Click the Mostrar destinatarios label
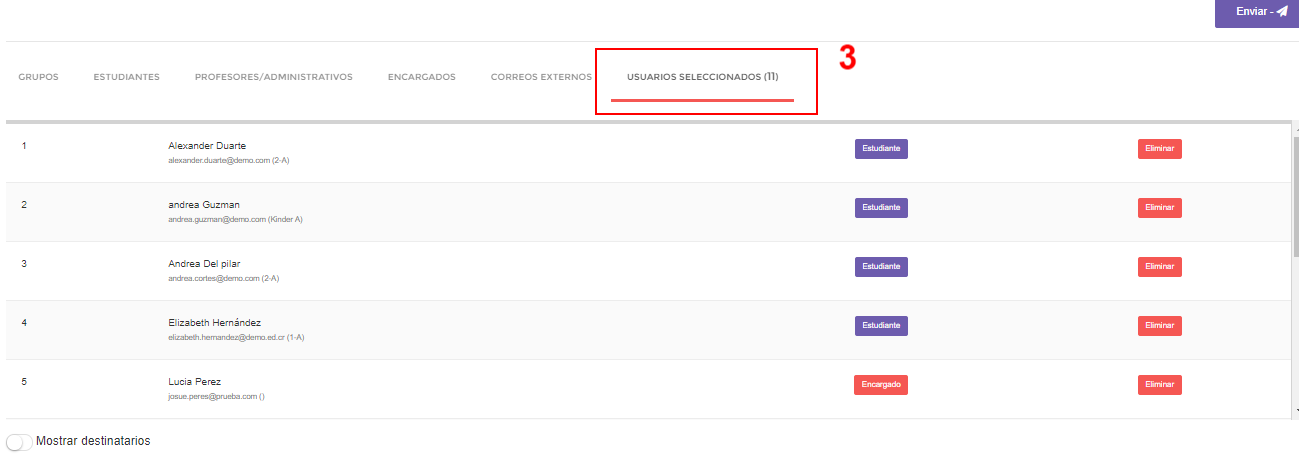Image resolution: width=1299 pixels, height=454 pixels. [x=93, y=441]
